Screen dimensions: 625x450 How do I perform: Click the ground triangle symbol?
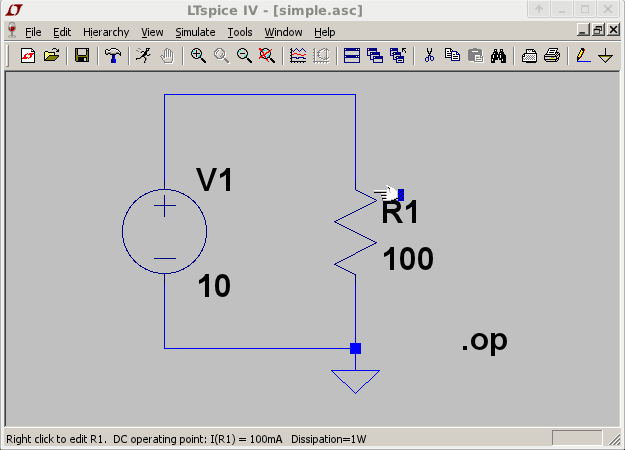click(356, 381)
